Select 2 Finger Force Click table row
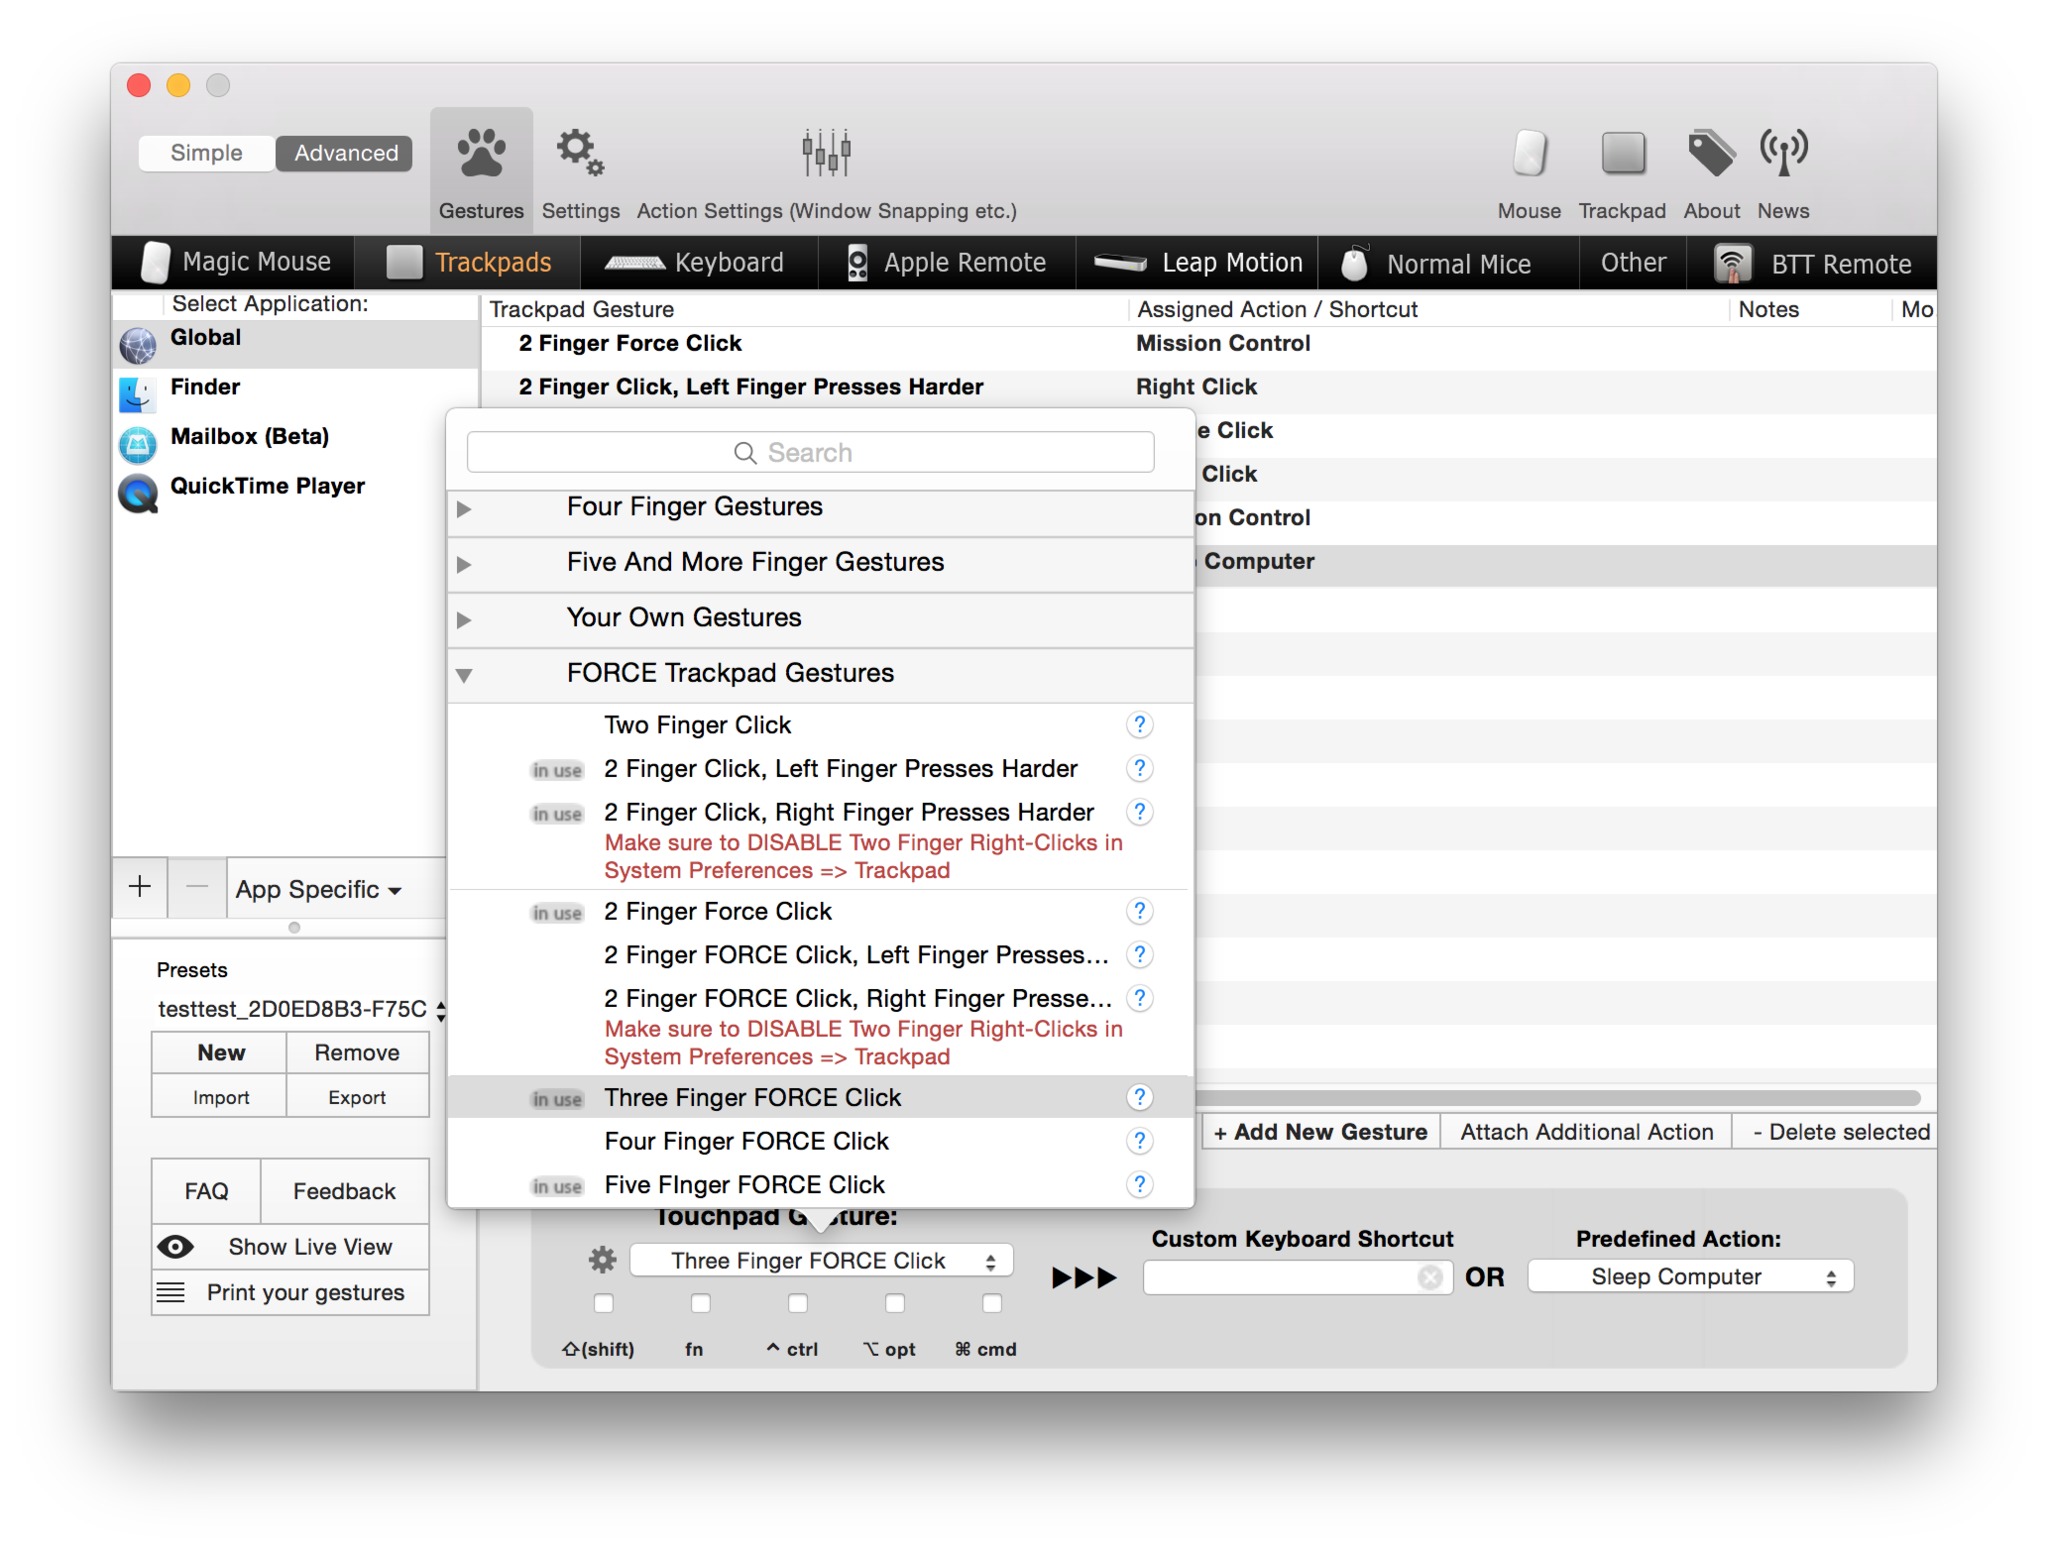Image resolution: width=2048 pixels, height=1550 pixels. point(1208,344)
